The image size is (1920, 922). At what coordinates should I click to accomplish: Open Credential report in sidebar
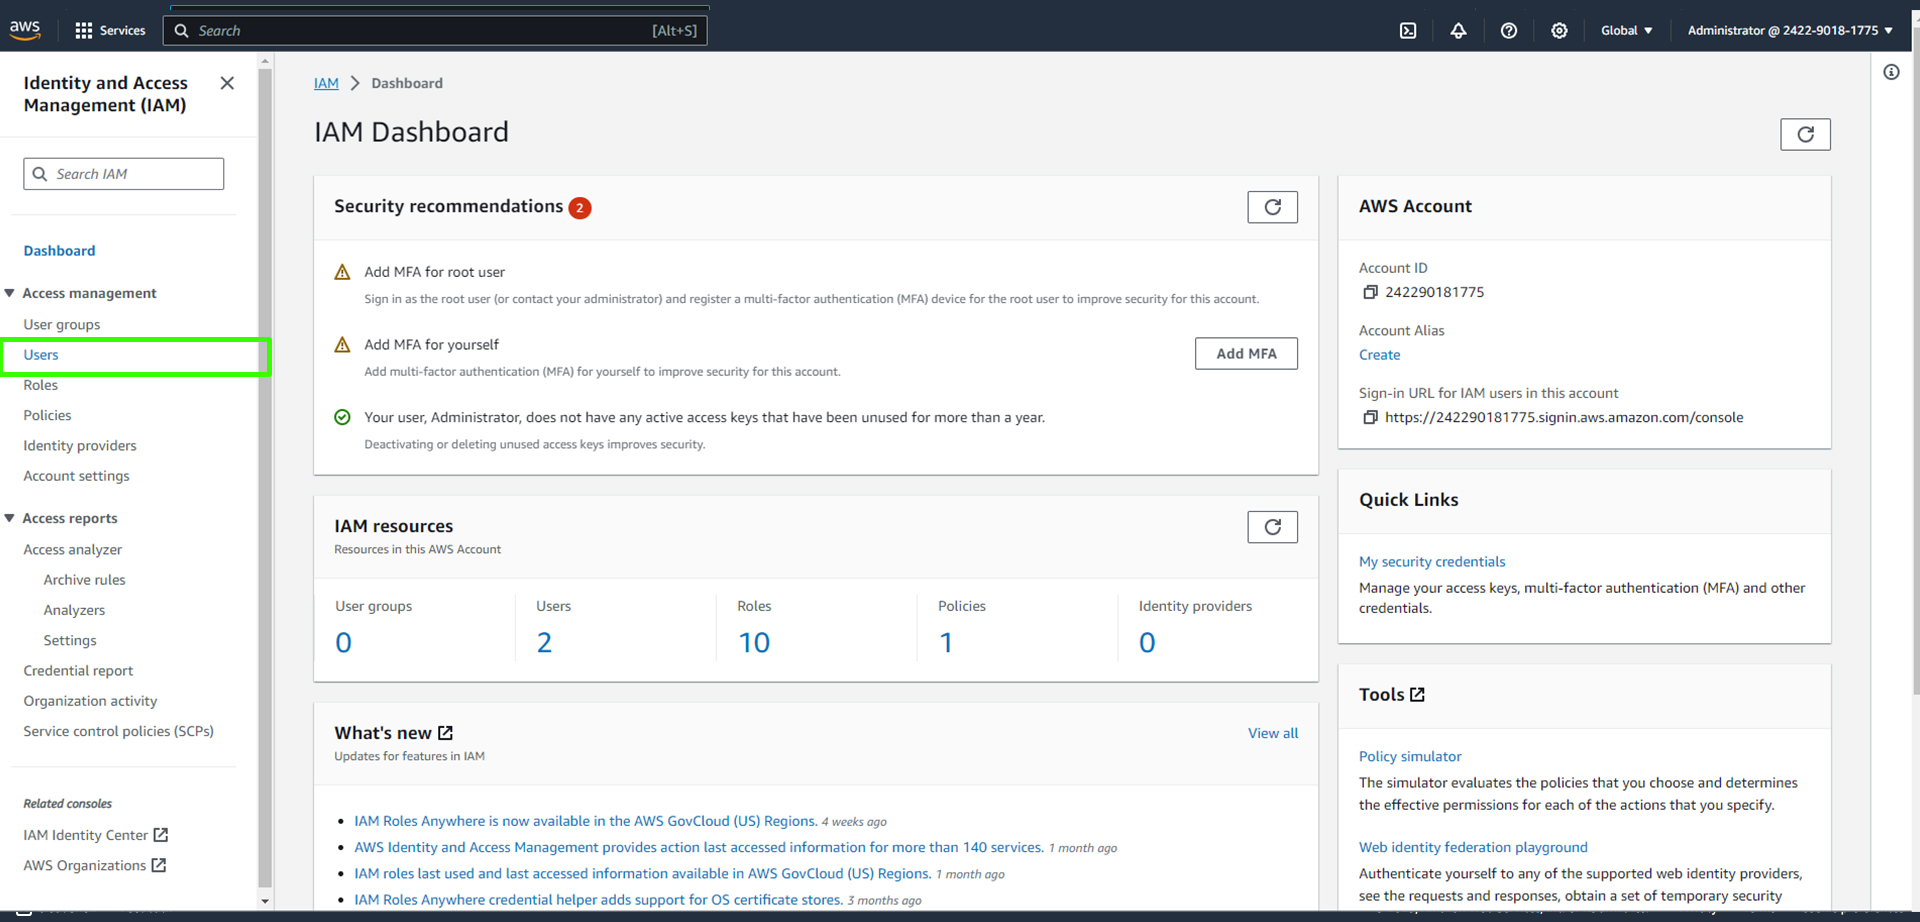coord(78,670)
